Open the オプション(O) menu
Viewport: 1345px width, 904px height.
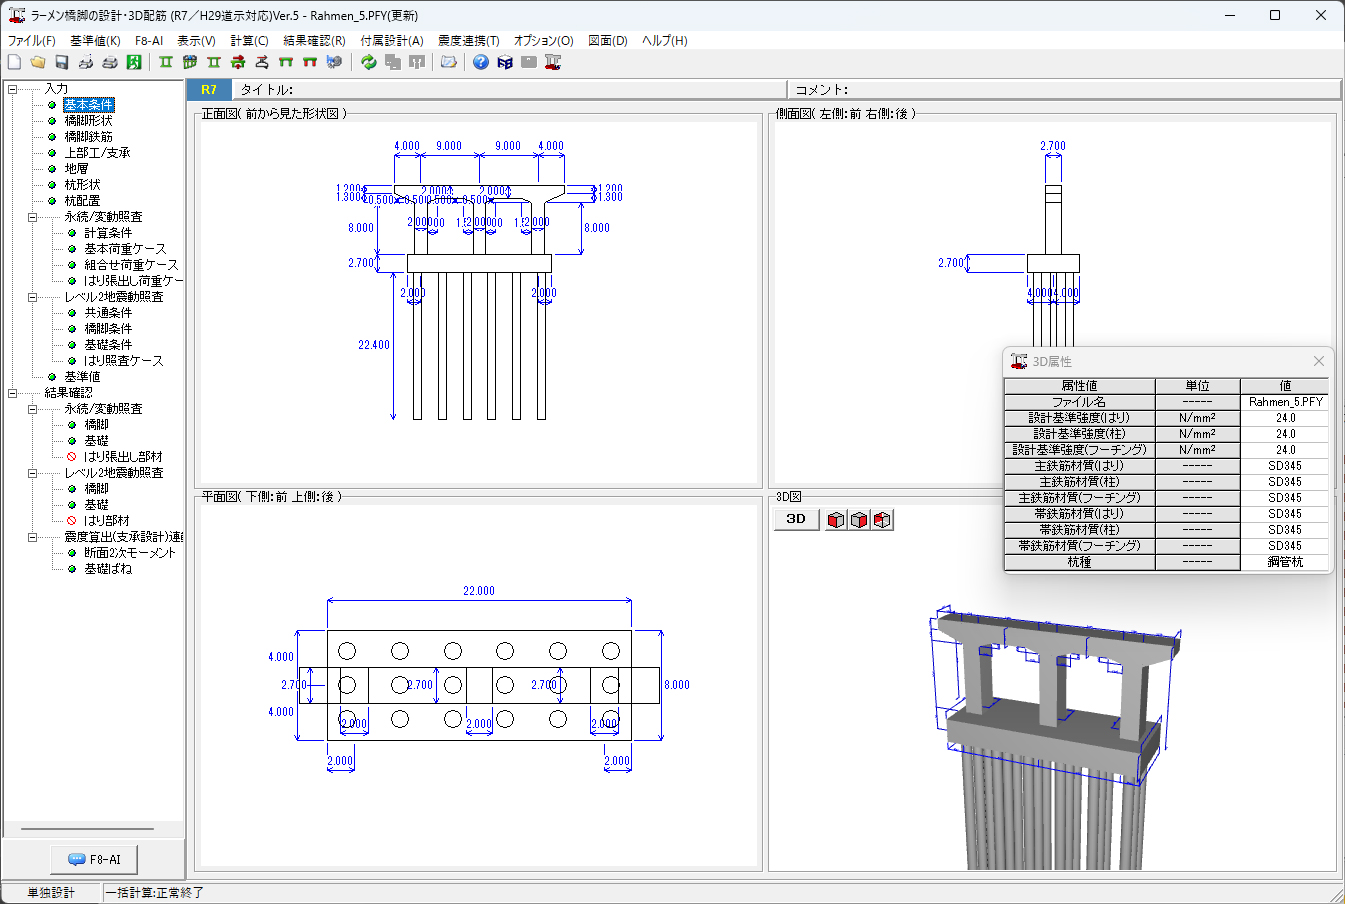click(543, 41)
